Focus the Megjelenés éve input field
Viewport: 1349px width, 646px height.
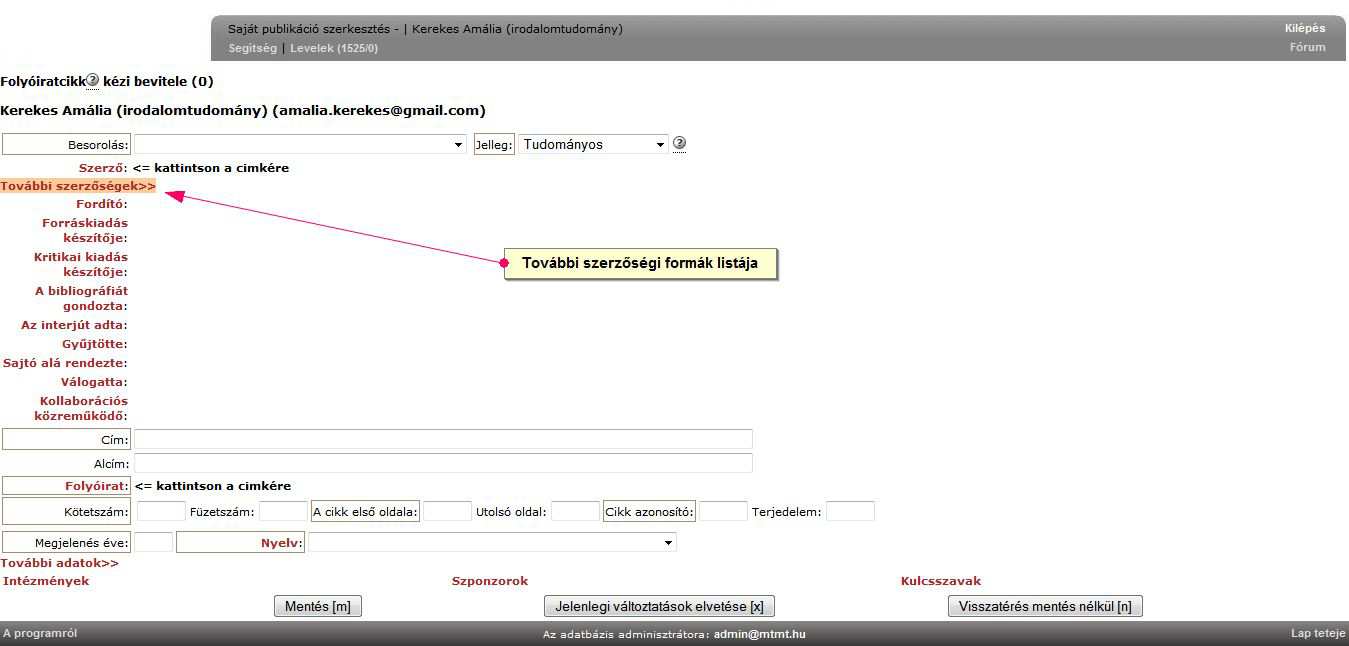[x=154, y=542]
